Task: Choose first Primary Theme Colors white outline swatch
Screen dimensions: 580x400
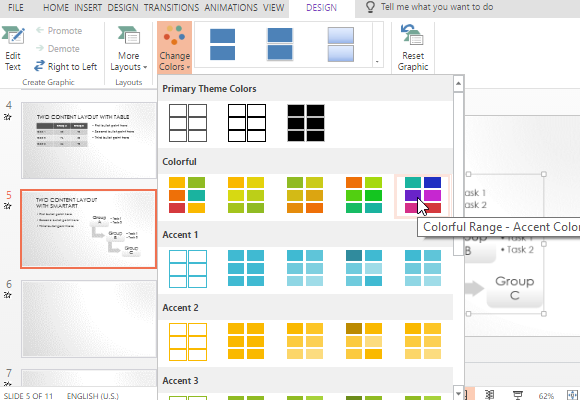Action: point(188,123)
